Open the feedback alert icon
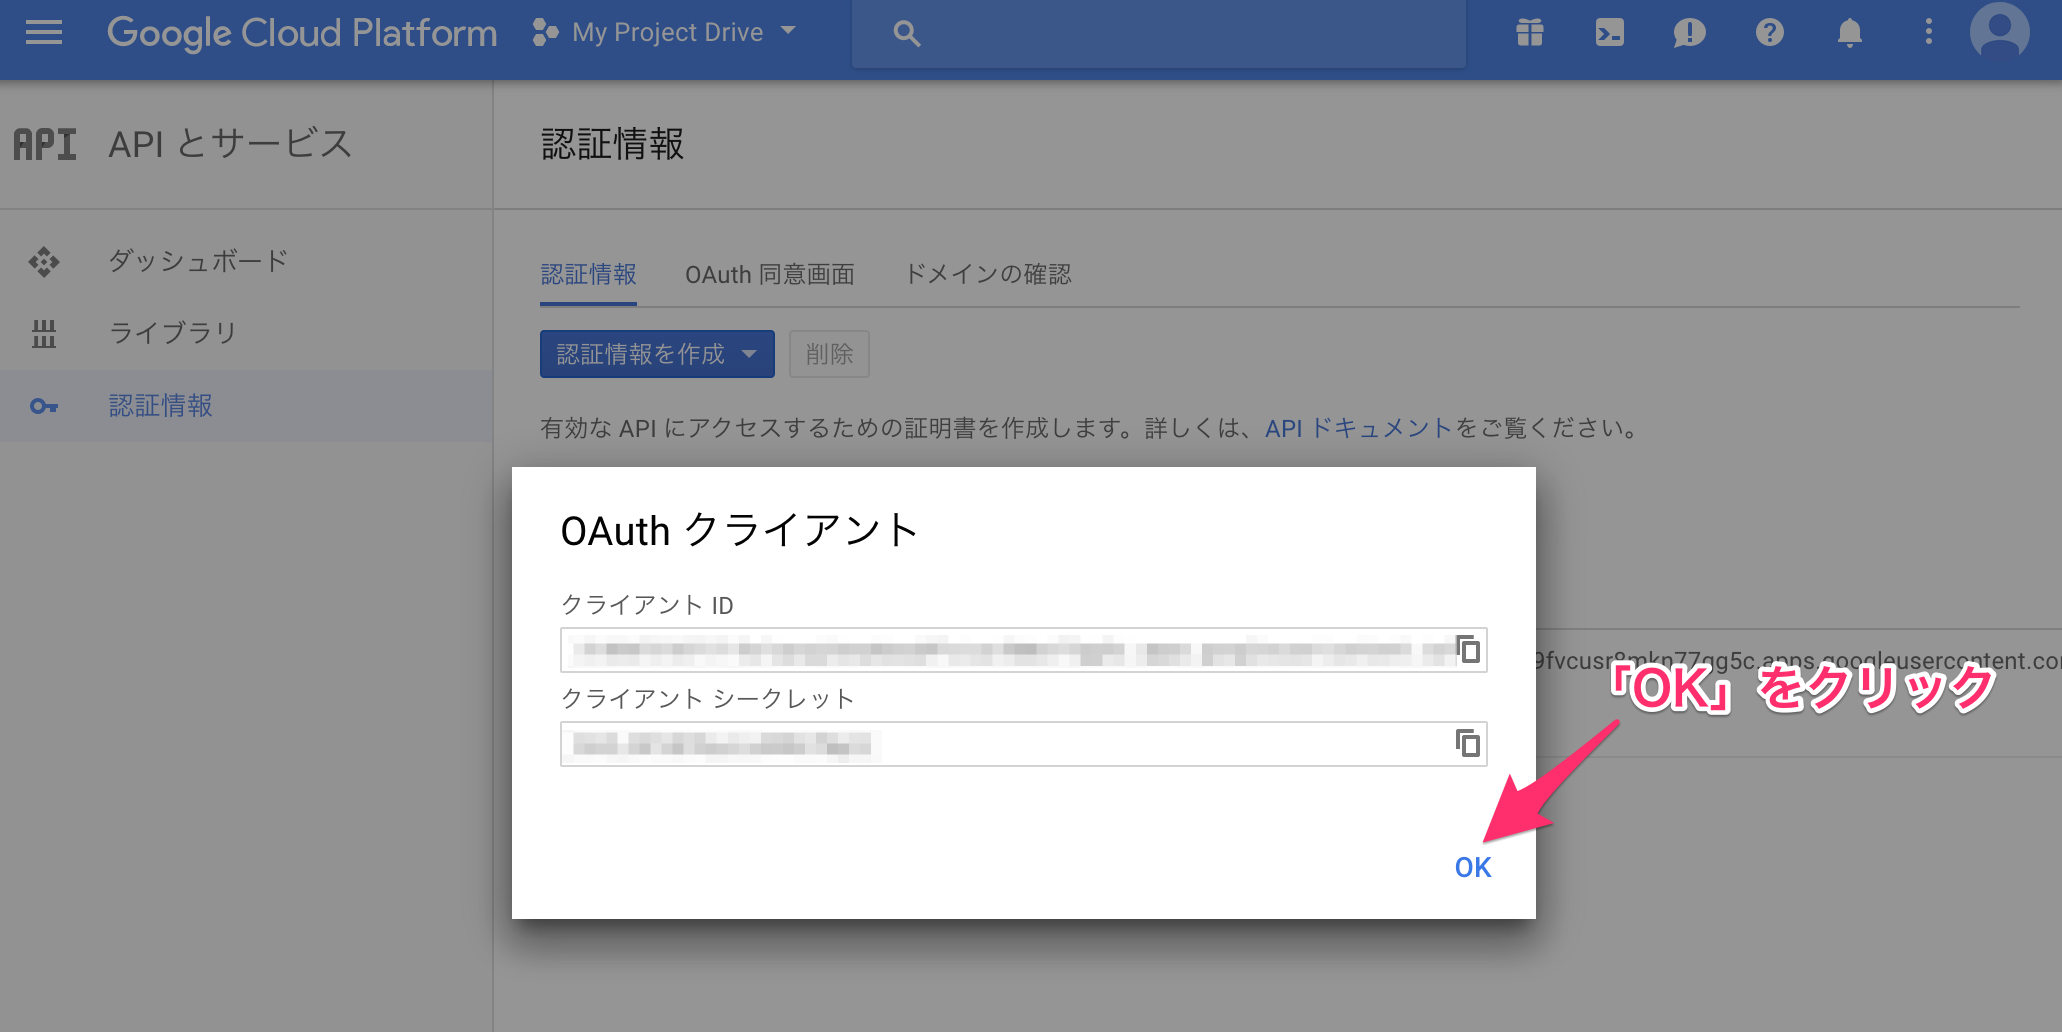2062x1032 pixels. 1689,33
